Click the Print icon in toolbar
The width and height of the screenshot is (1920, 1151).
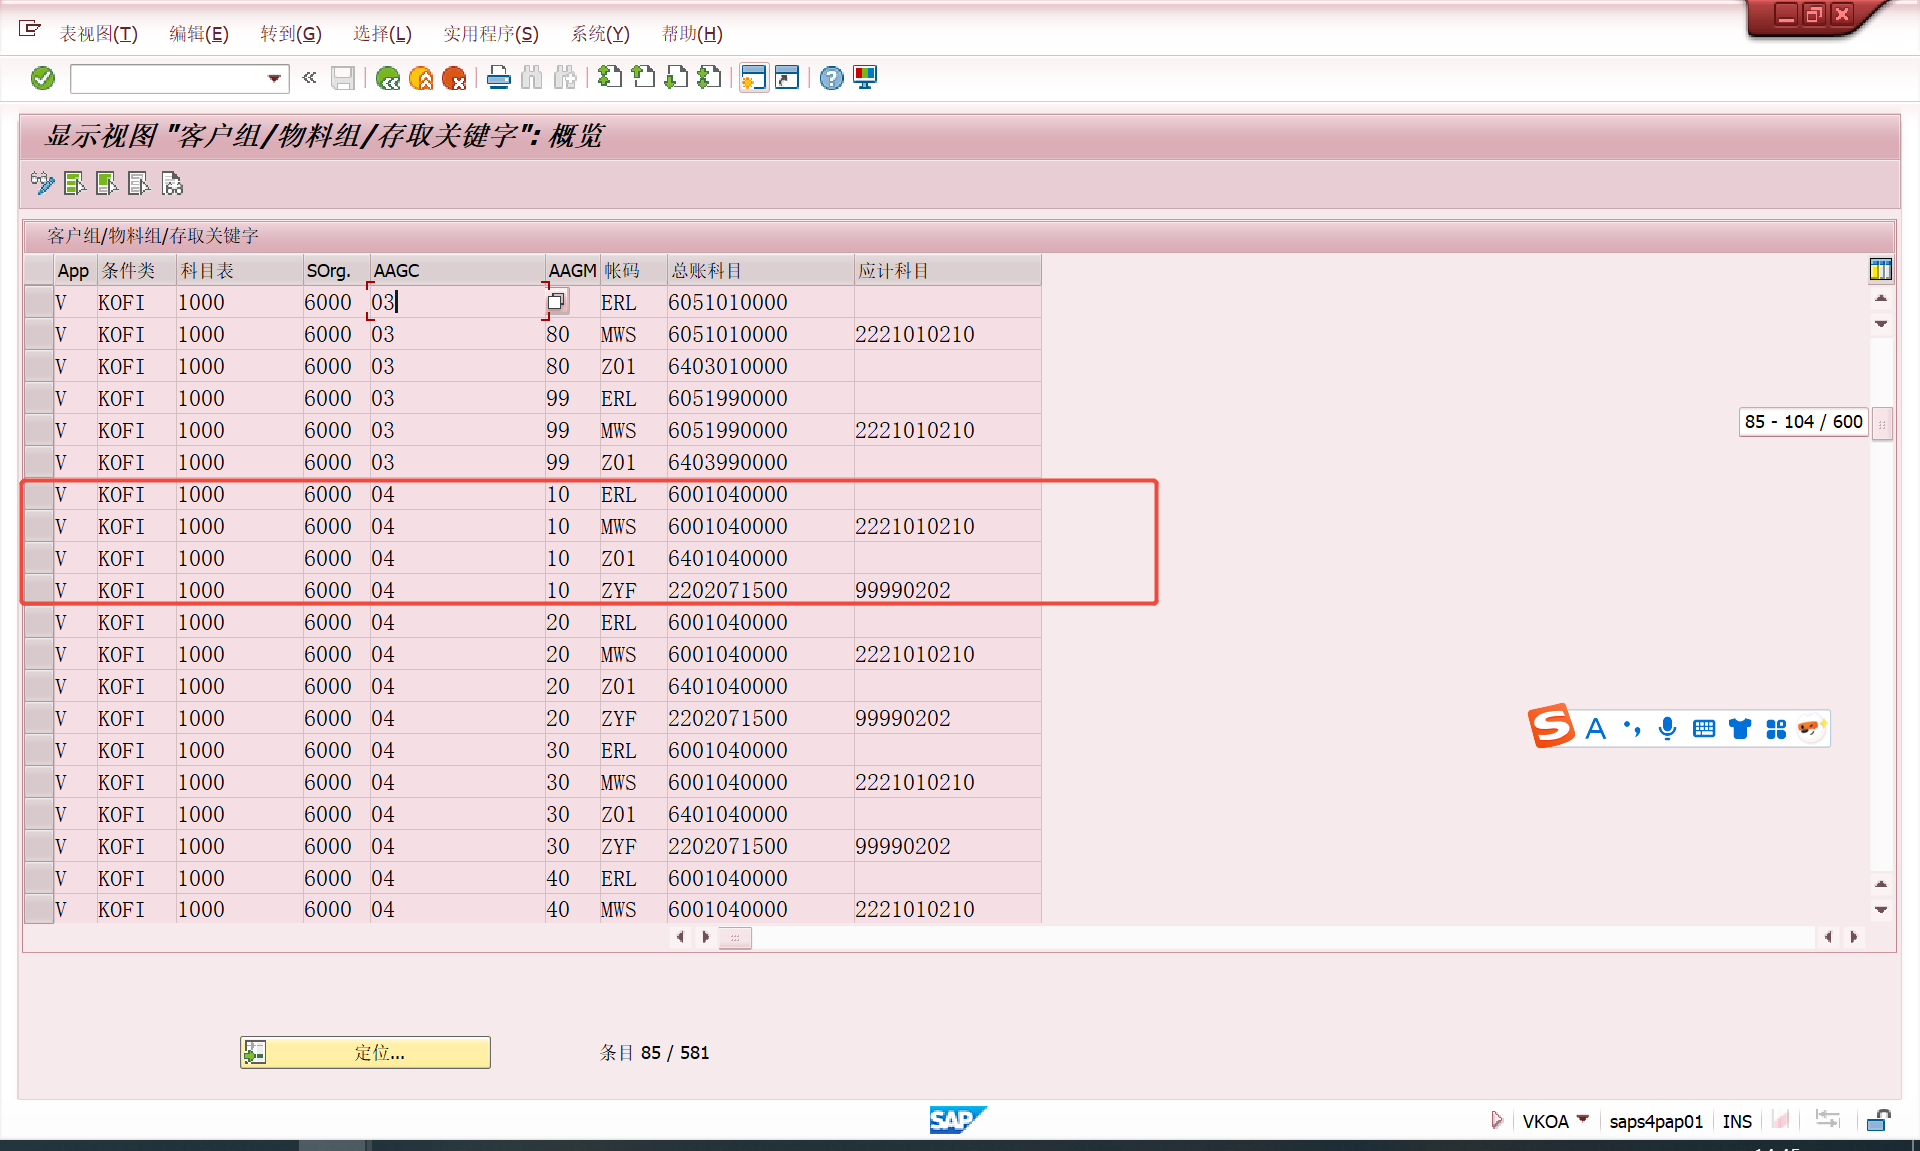(x=498, y=78)
